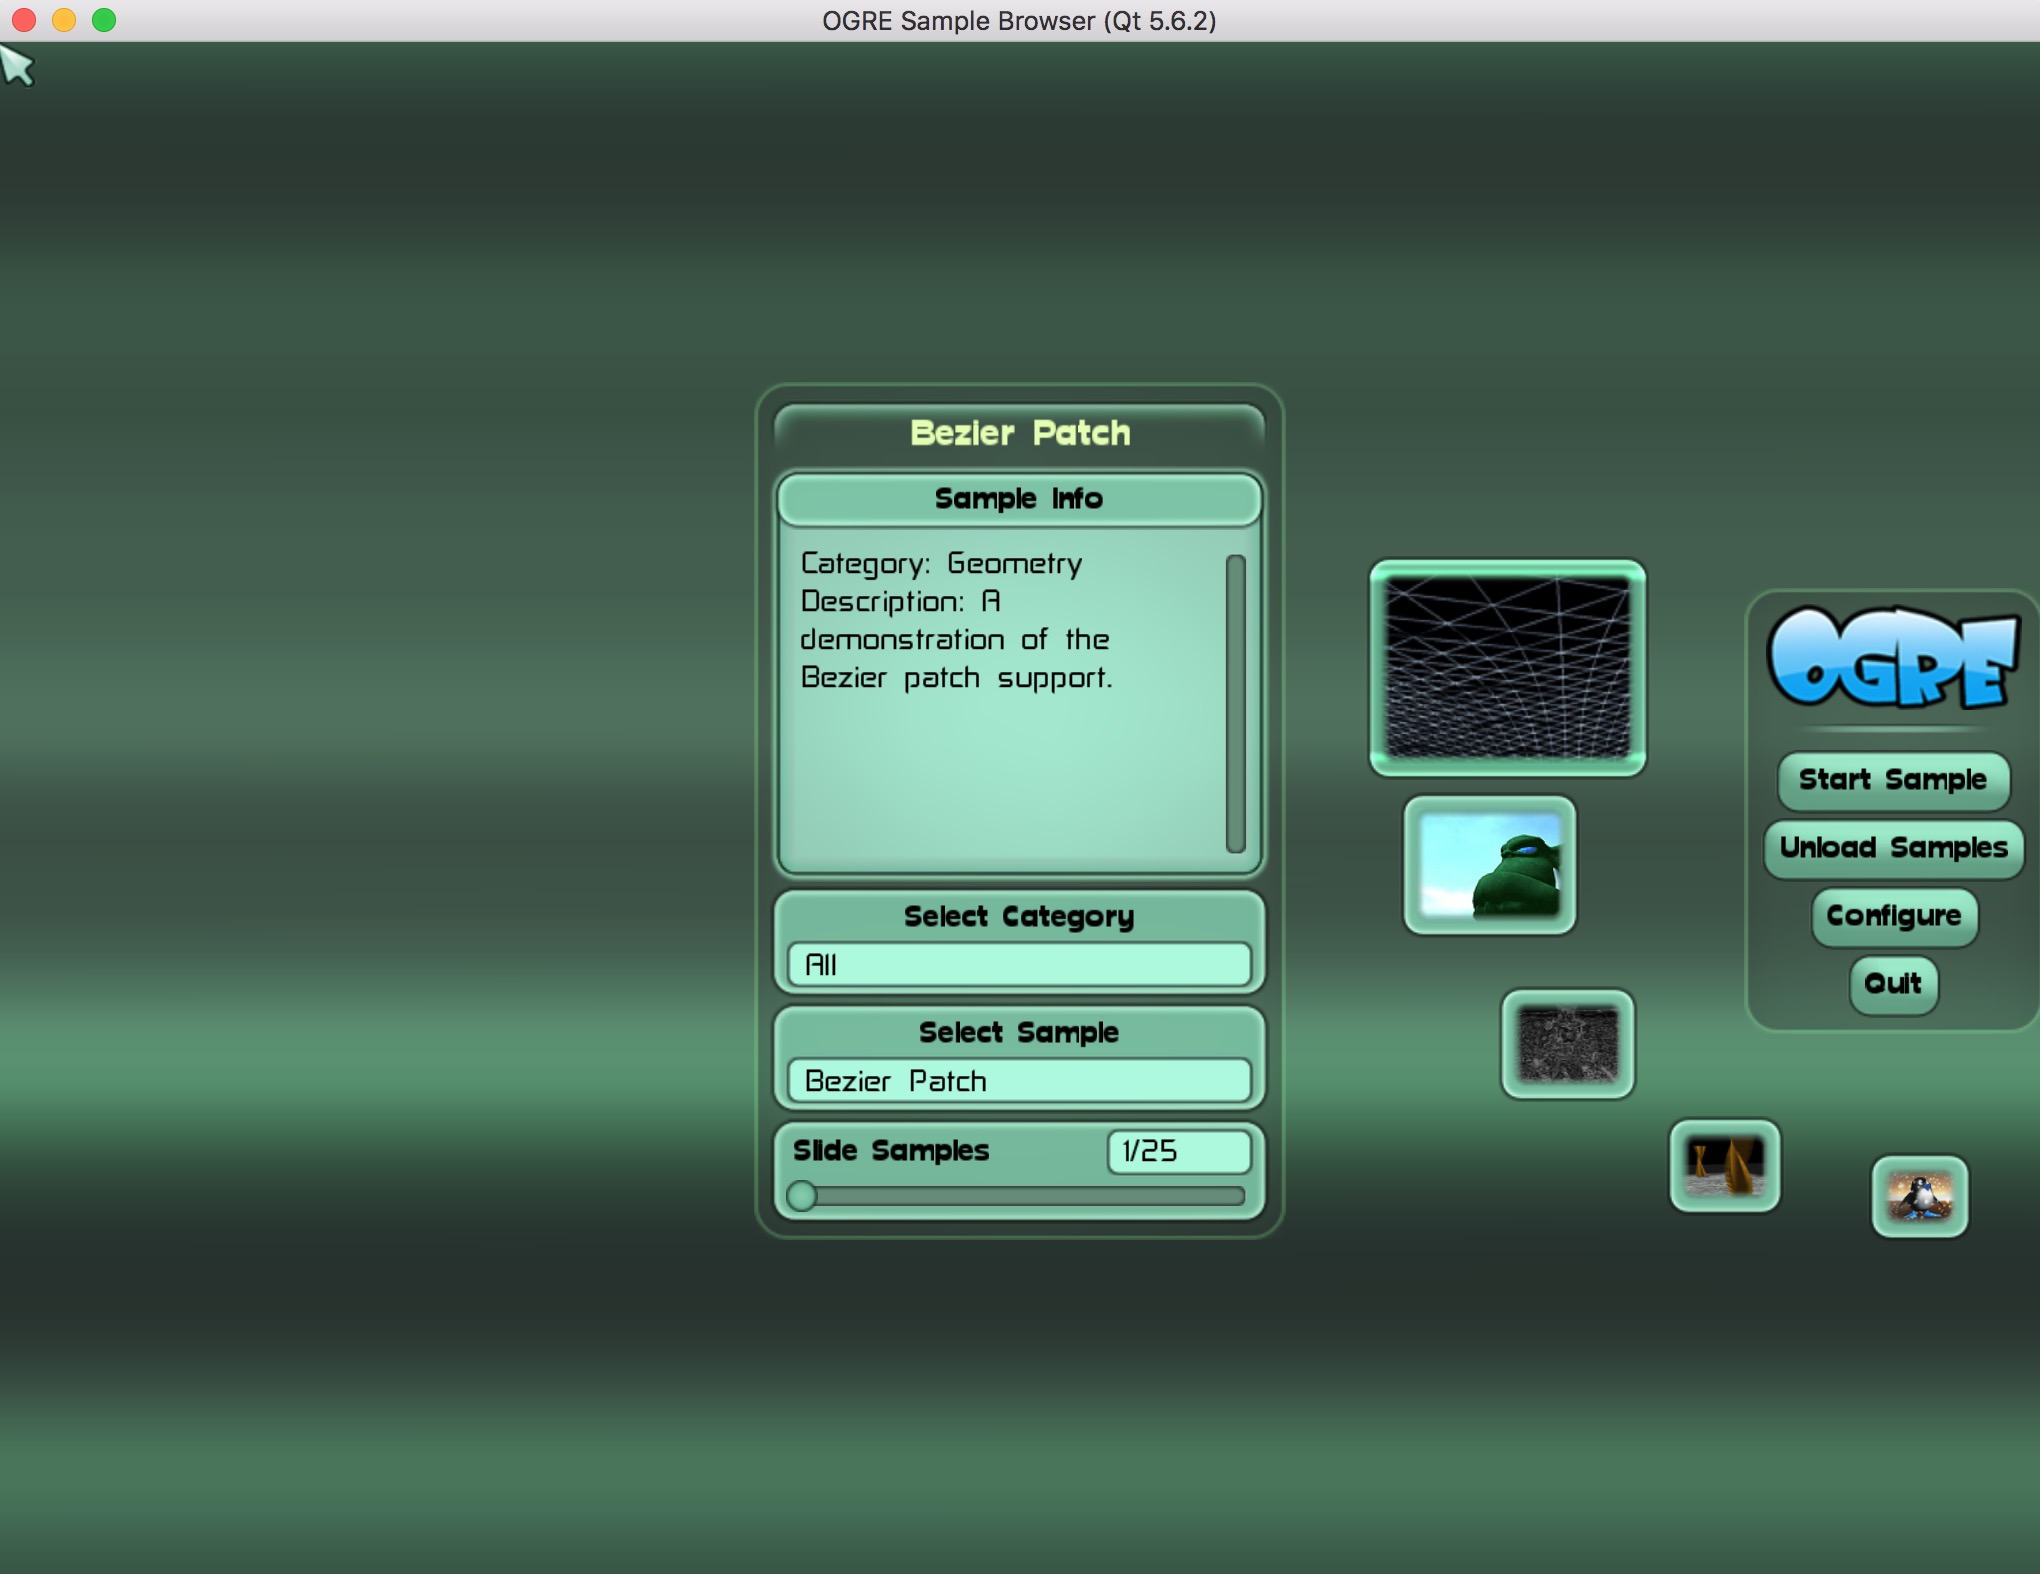Select the dark gray textured sample thumbnail

click(1567, 1044)
